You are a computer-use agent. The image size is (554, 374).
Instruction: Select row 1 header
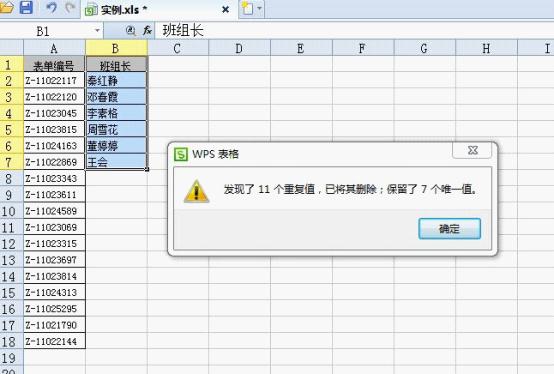tap(11, 65)
